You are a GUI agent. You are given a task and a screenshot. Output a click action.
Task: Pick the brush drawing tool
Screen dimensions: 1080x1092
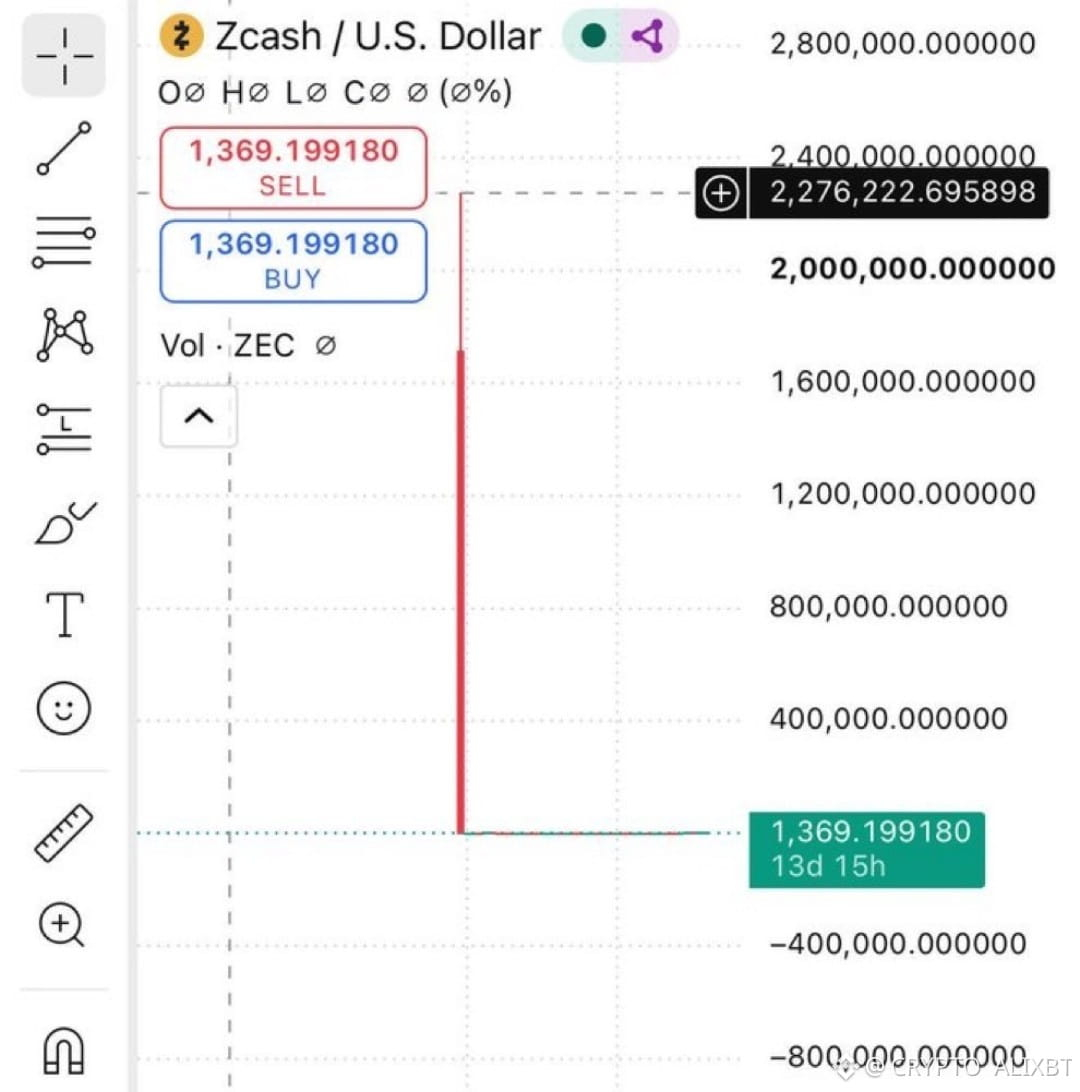tap(65, 522)
